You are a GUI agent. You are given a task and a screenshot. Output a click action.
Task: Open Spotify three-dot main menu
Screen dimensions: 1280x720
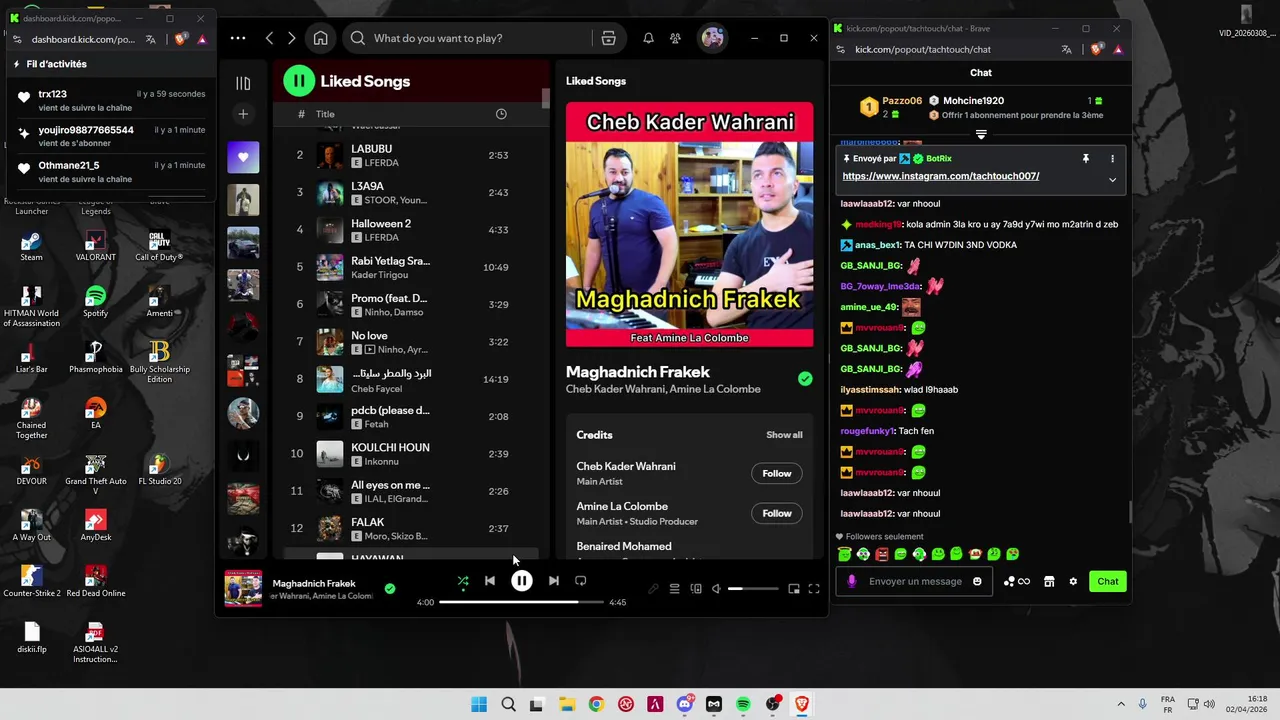237,38
